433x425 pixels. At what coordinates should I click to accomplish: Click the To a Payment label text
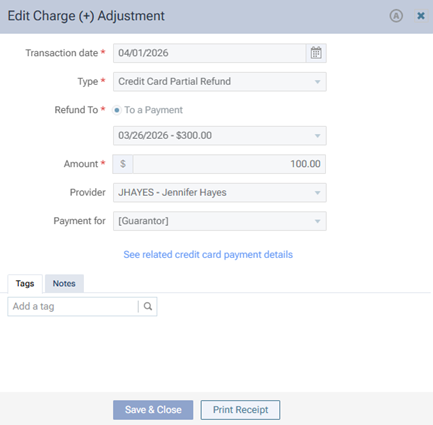point(153,110)
